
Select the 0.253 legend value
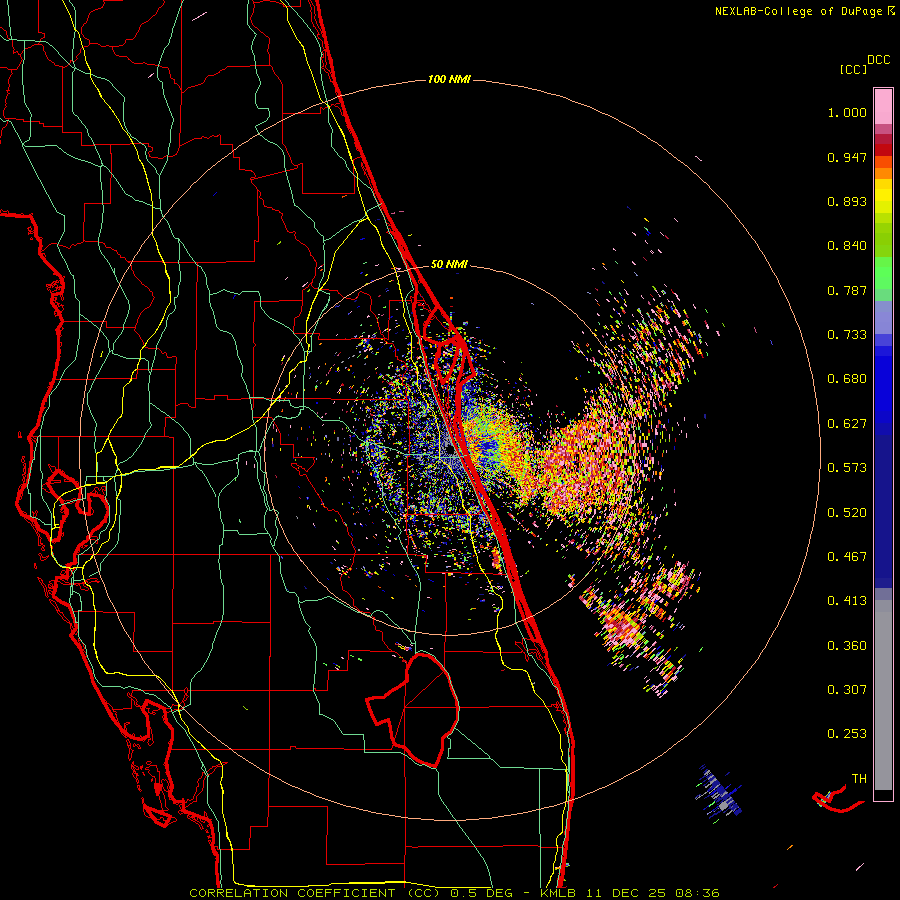847,734
